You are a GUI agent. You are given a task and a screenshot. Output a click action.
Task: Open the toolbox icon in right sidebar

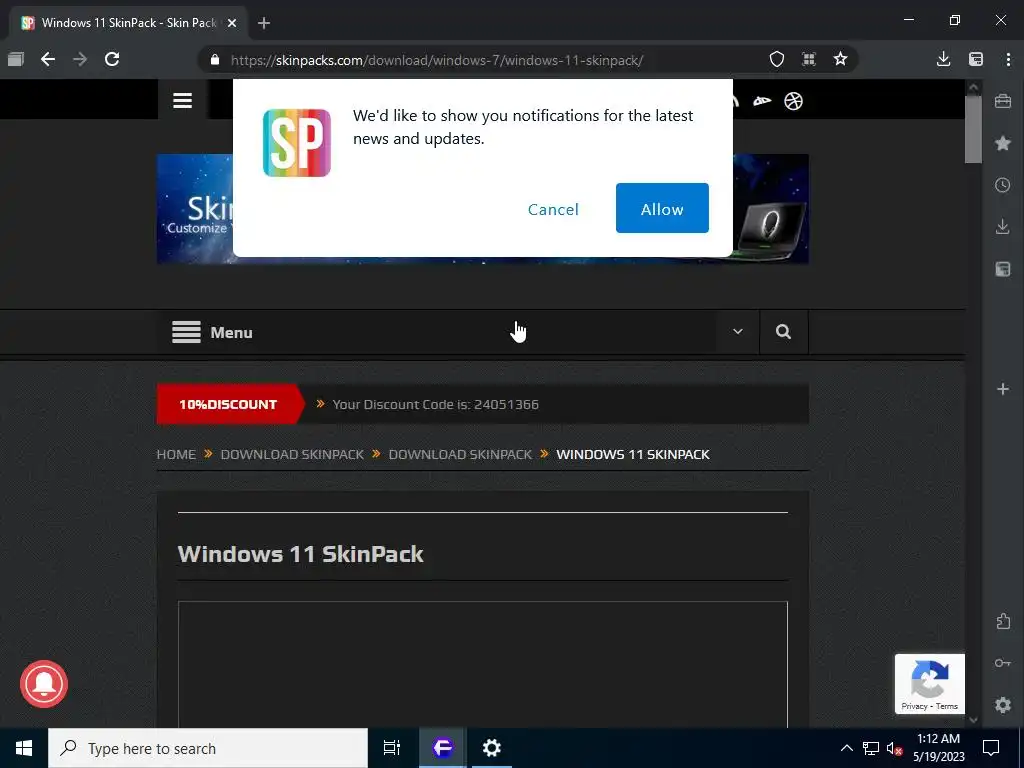[1003, 101]
